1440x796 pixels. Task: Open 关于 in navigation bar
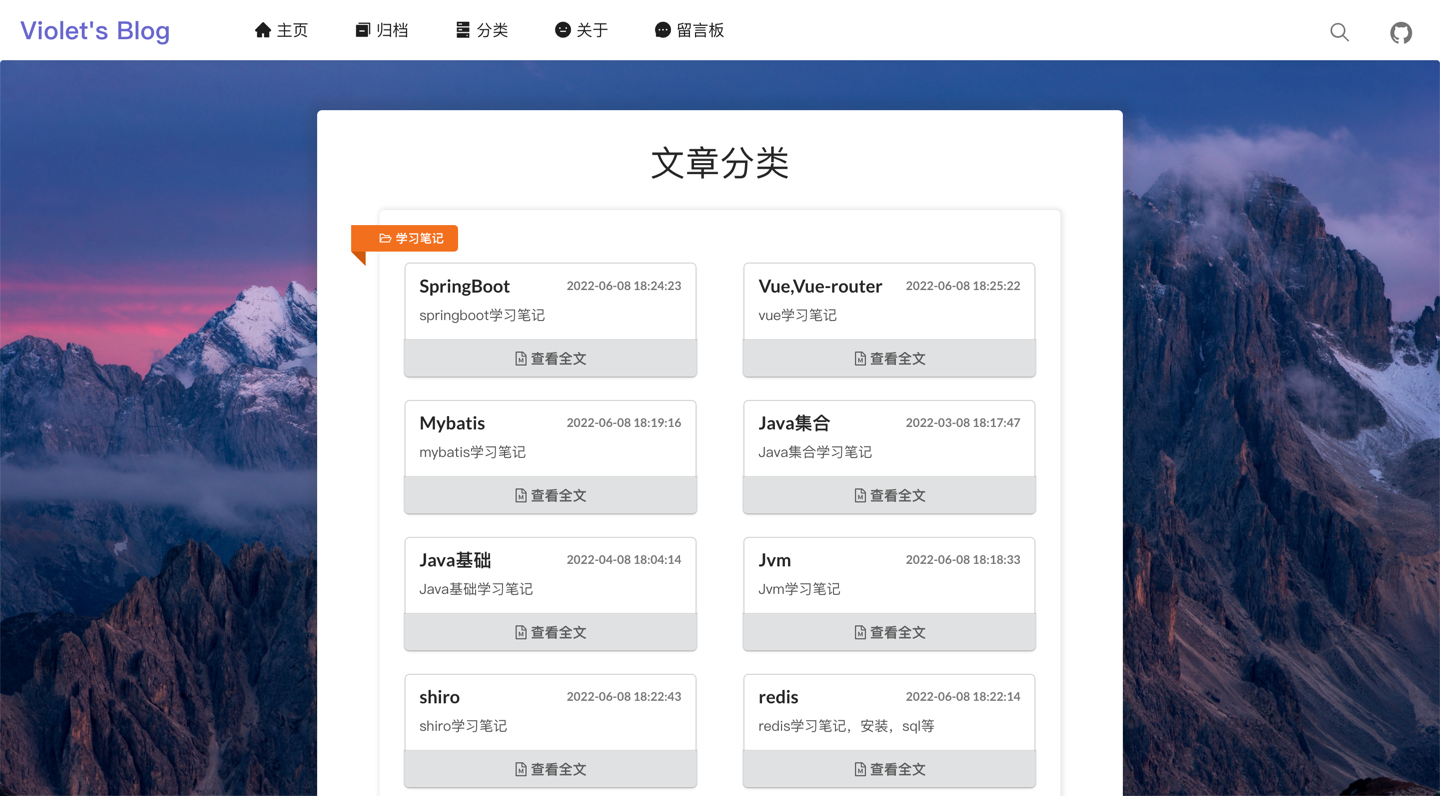(x=582, y=30)
